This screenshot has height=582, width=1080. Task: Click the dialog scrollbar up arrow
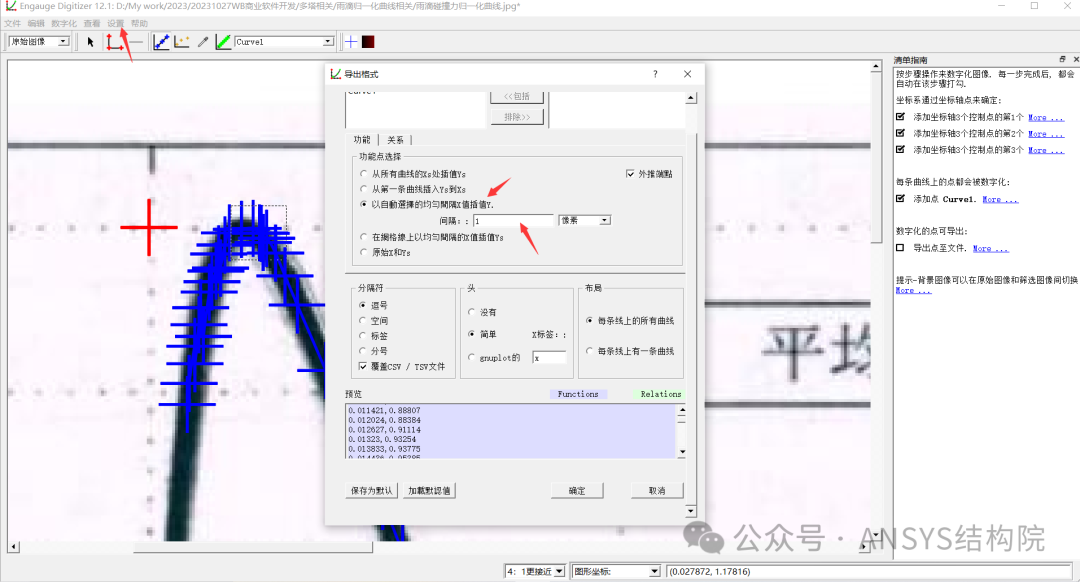pos(690,98)
